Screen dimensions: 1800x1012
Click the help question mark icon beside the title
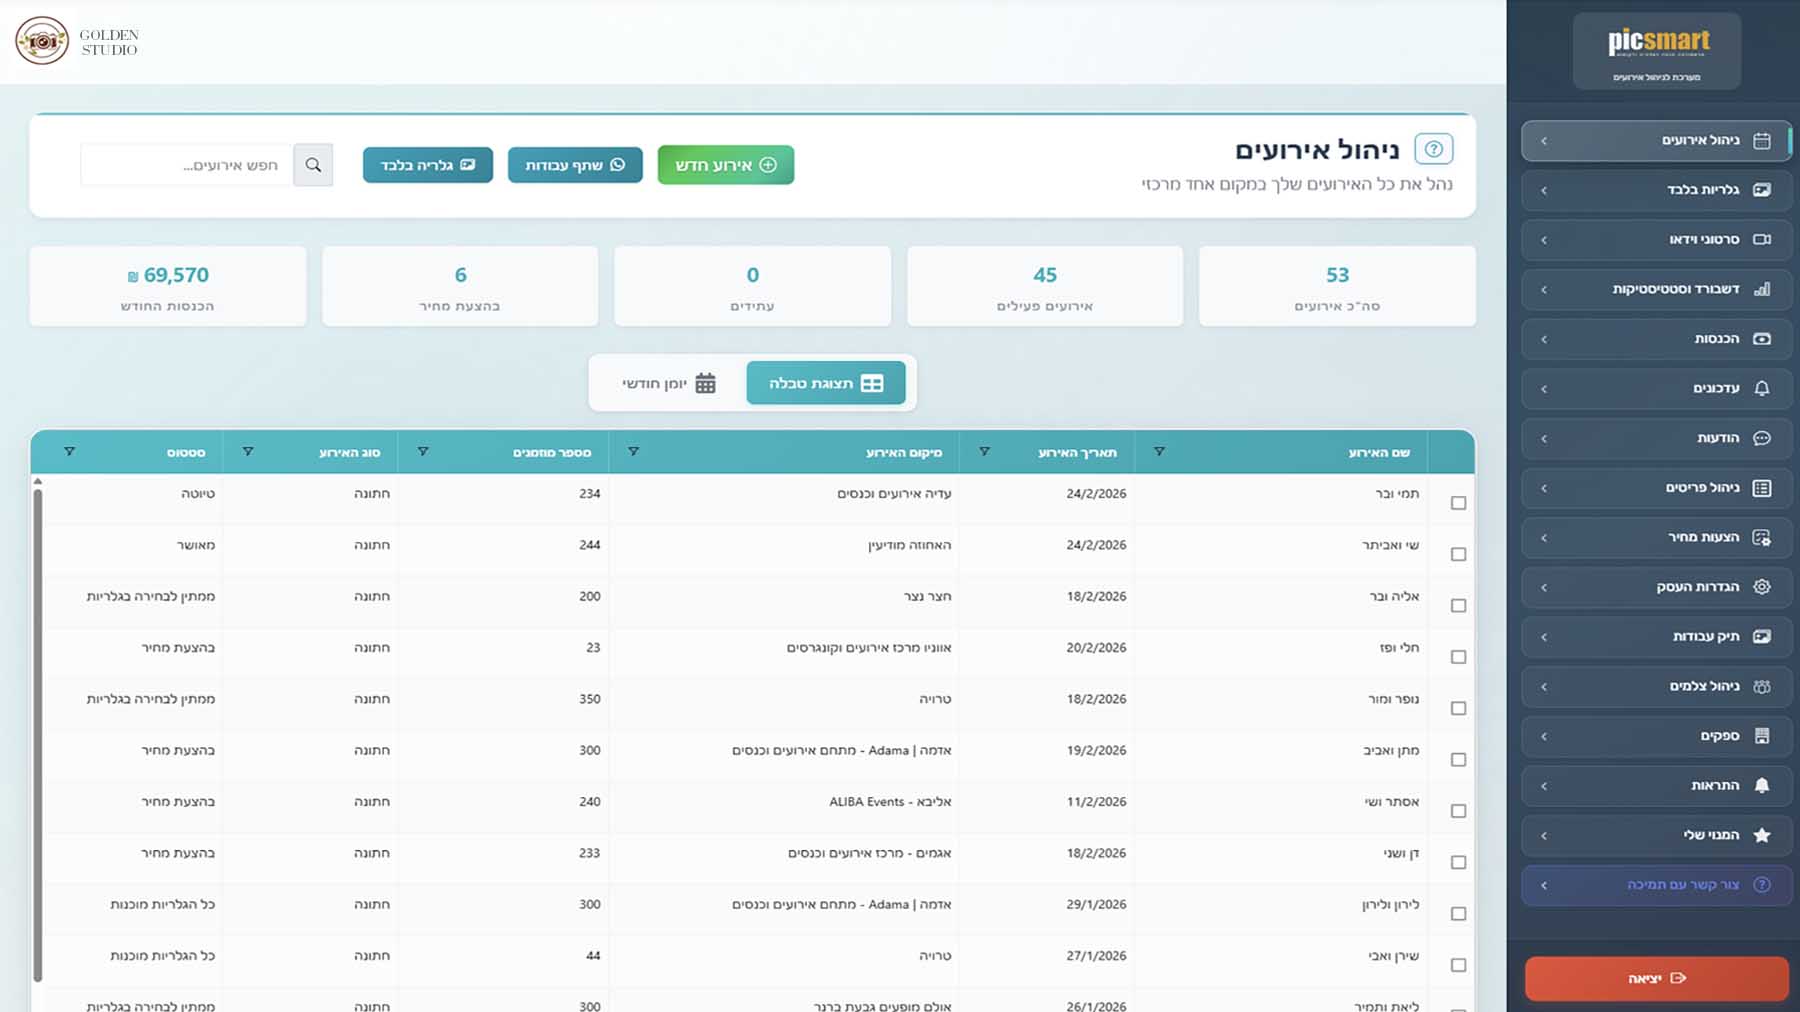1433,149
